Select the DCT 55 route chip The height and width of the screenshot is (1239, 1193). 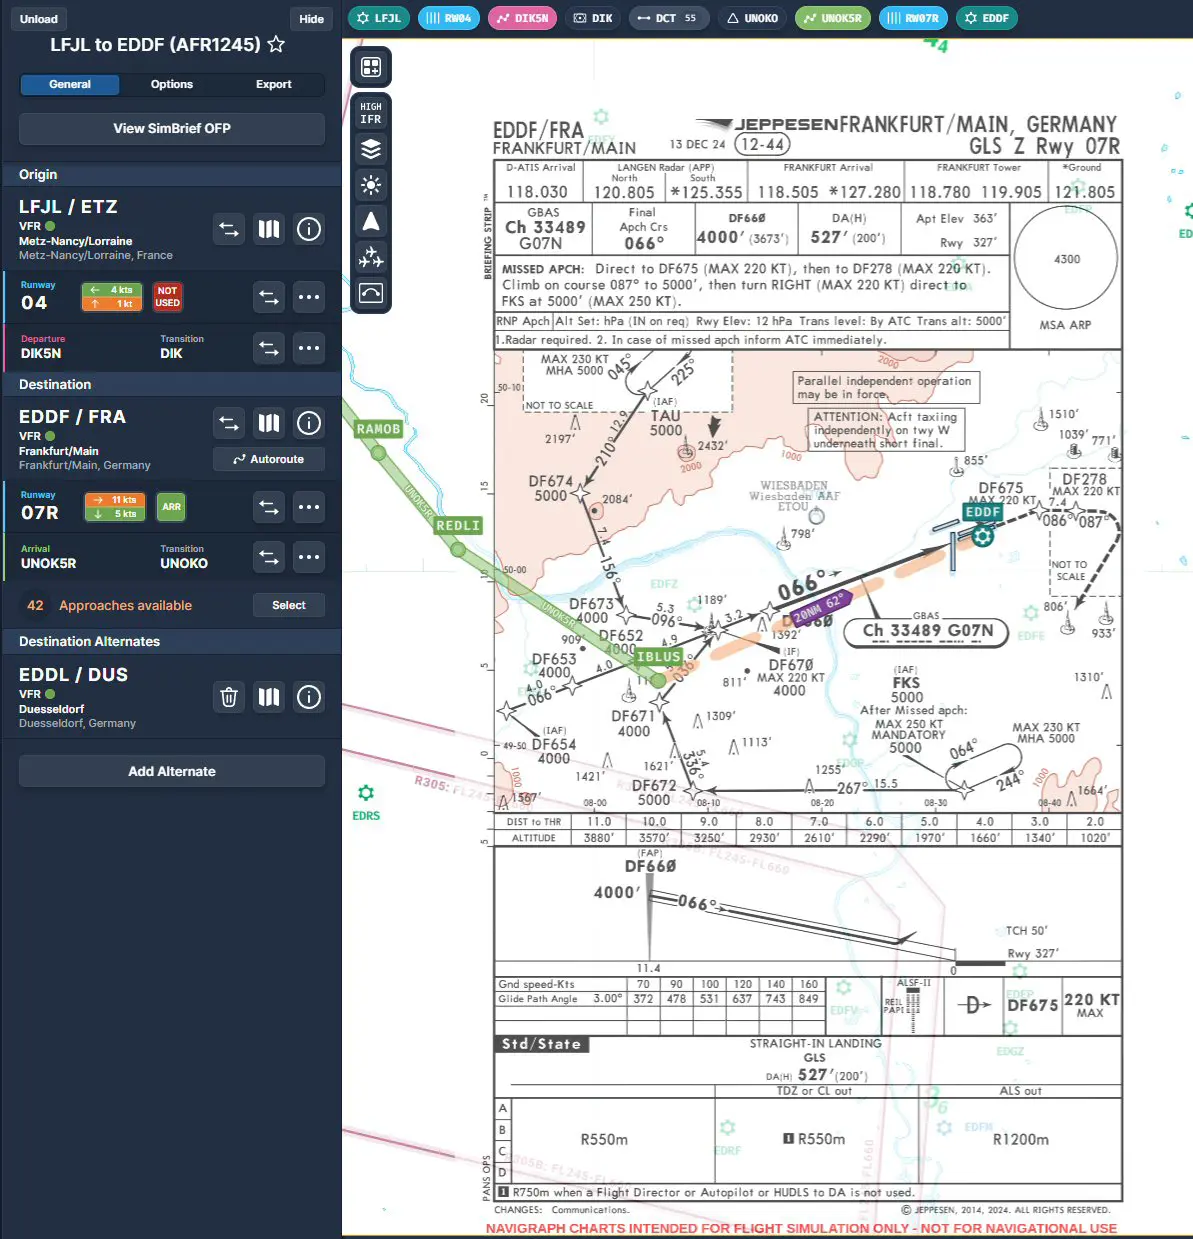pos(669,18)
